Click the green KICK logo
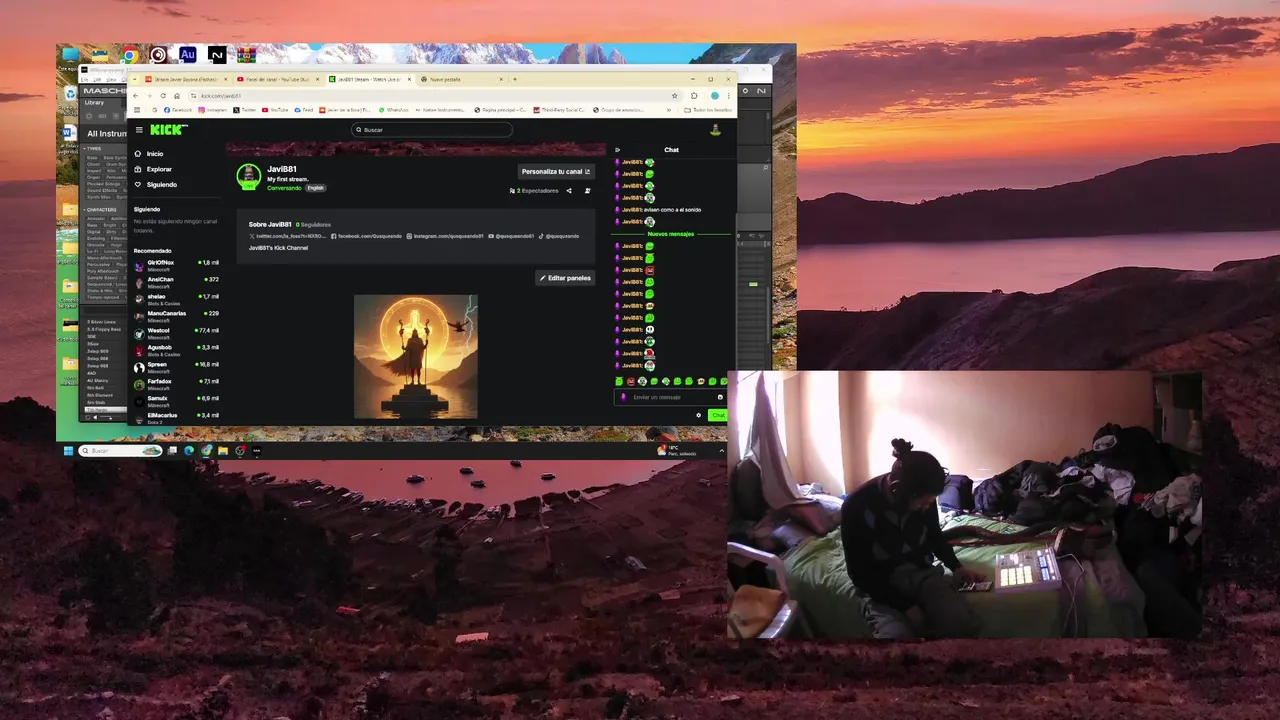Screen dimensions: 1280x720 (168, 130)
